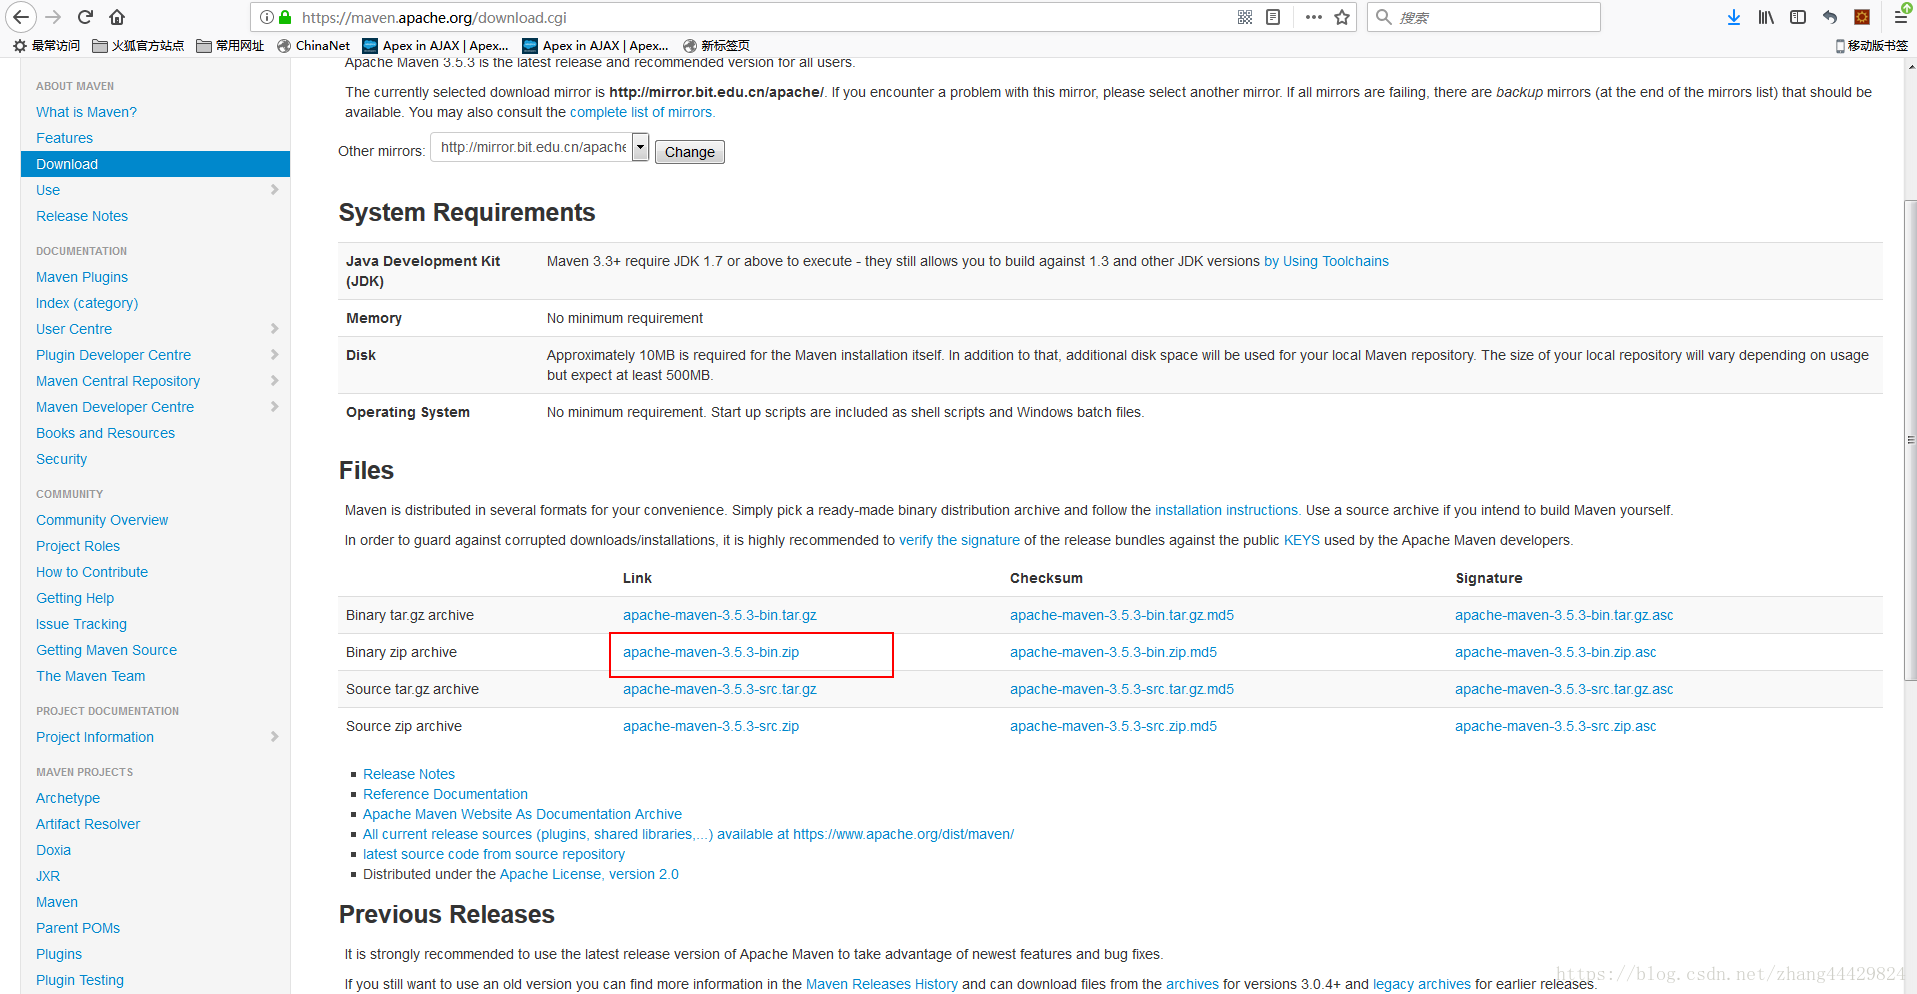Expand Maven Developer Centre arrow
This screenshot has width=1917, height=994.
[274, 407]
